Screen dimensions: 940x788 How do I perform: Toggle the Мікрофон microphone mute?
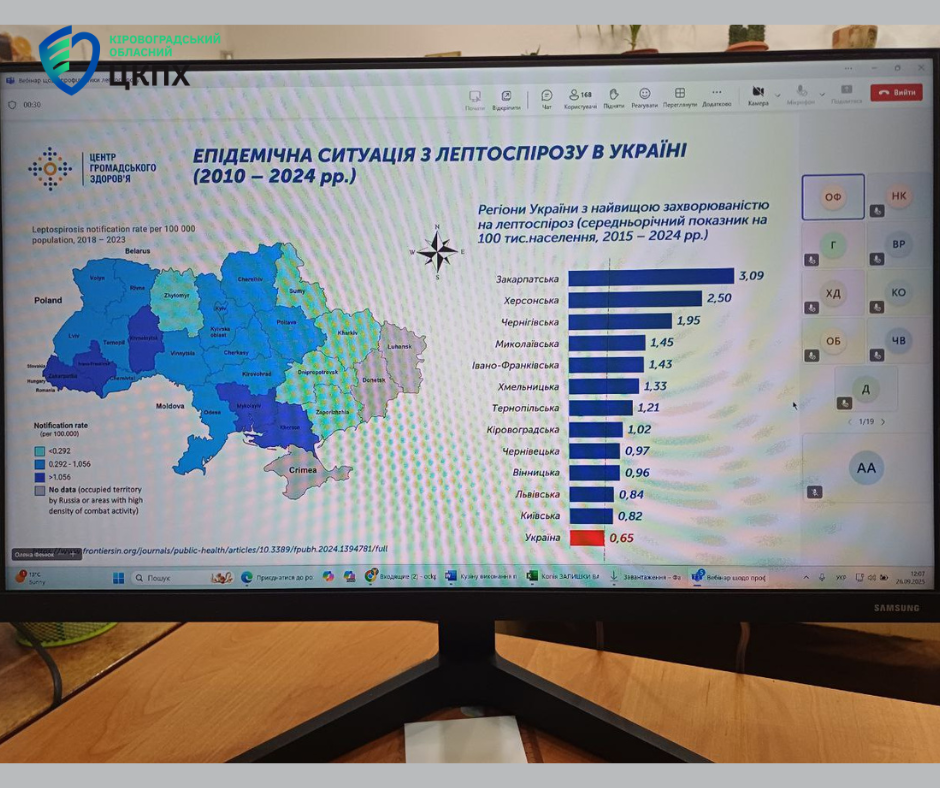798,95
